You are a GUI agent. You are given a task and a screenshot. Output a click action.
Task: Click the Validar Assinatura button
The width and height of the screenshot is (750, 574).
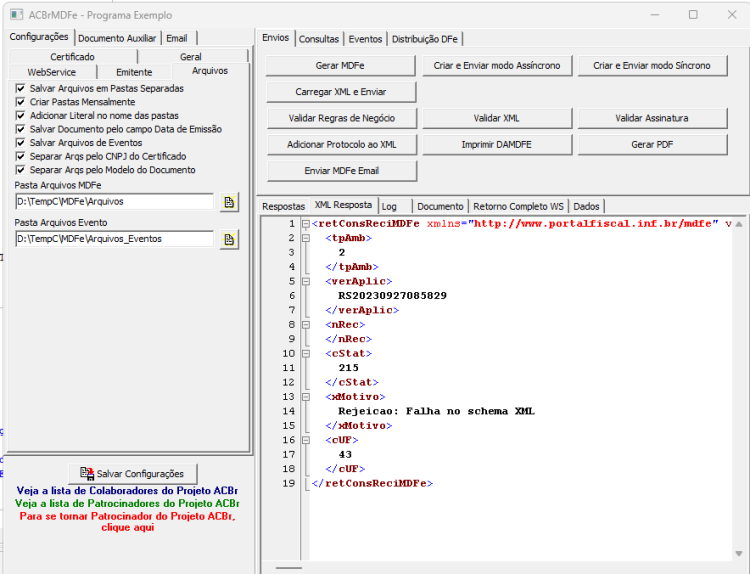click(x=652, y=118)
